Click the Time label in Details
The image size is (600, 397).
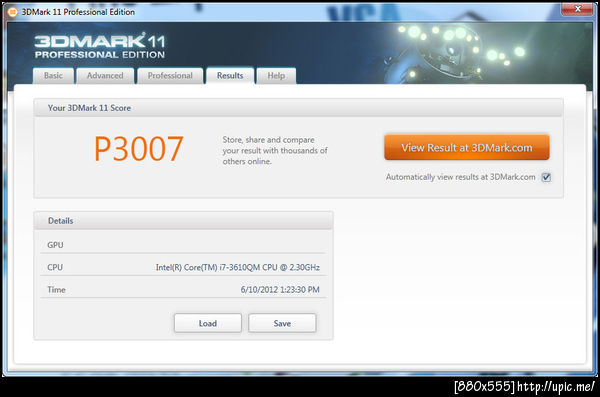click(x=56, y=290)
